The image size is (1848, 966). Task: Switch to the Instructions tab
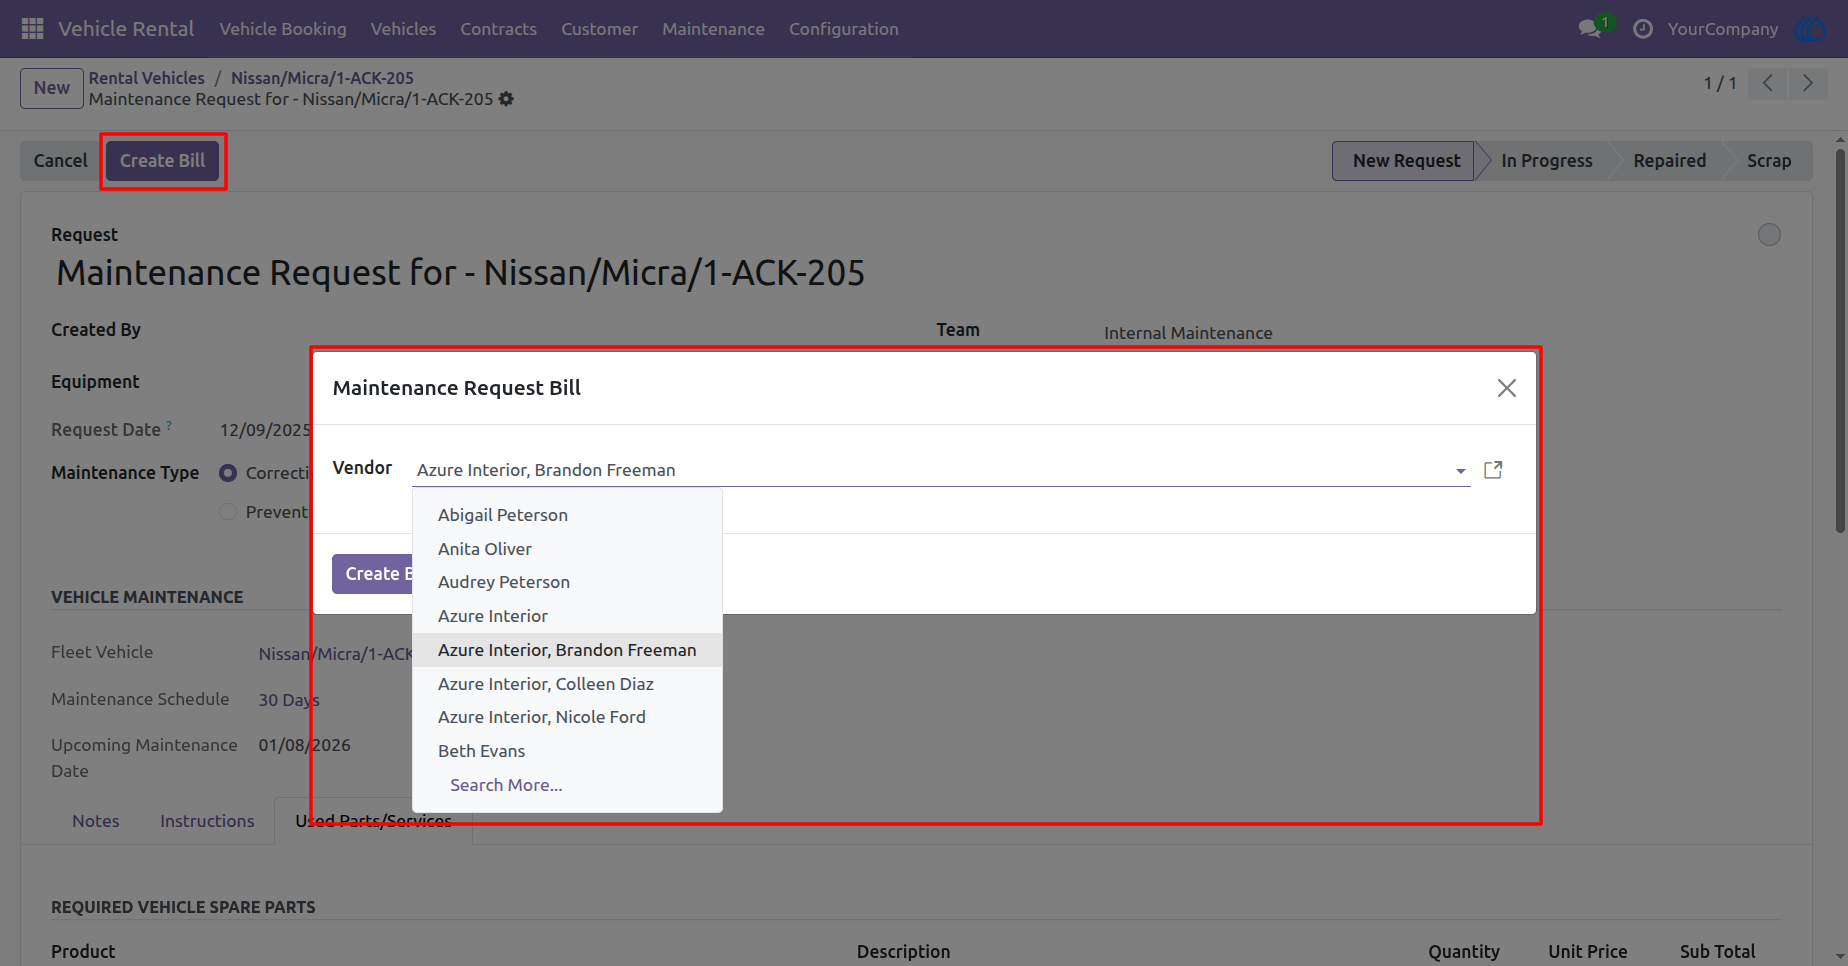(x=207, y=821)
